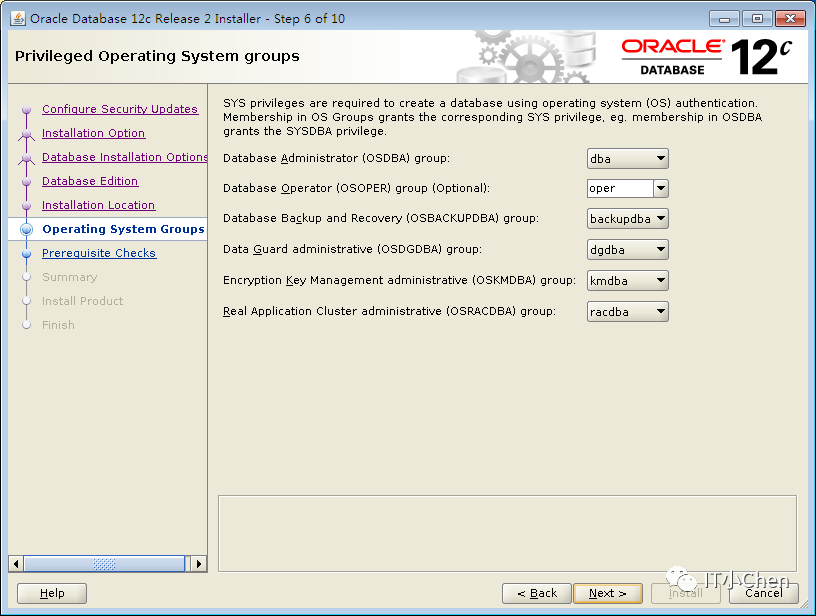The width and height of the screenshot is (816, 616).
Task: Open the OSDGDBA group dropdown showing dgdba
Action: 628,250
